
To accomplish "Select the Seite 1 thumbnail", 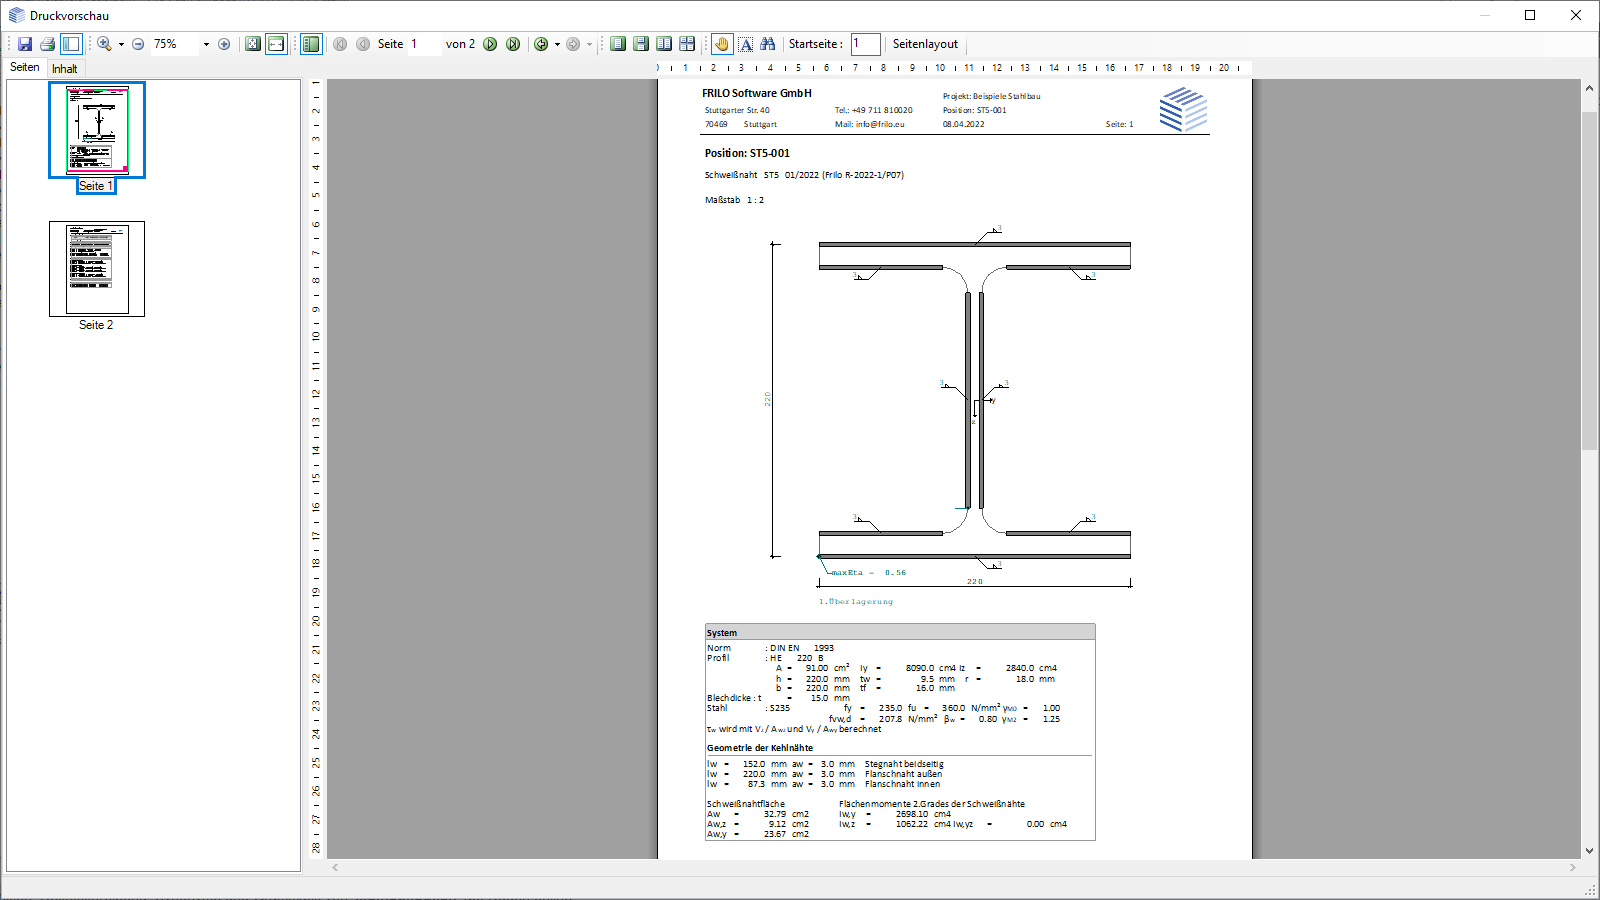I will pyautogui.click(x=97, y=137).
